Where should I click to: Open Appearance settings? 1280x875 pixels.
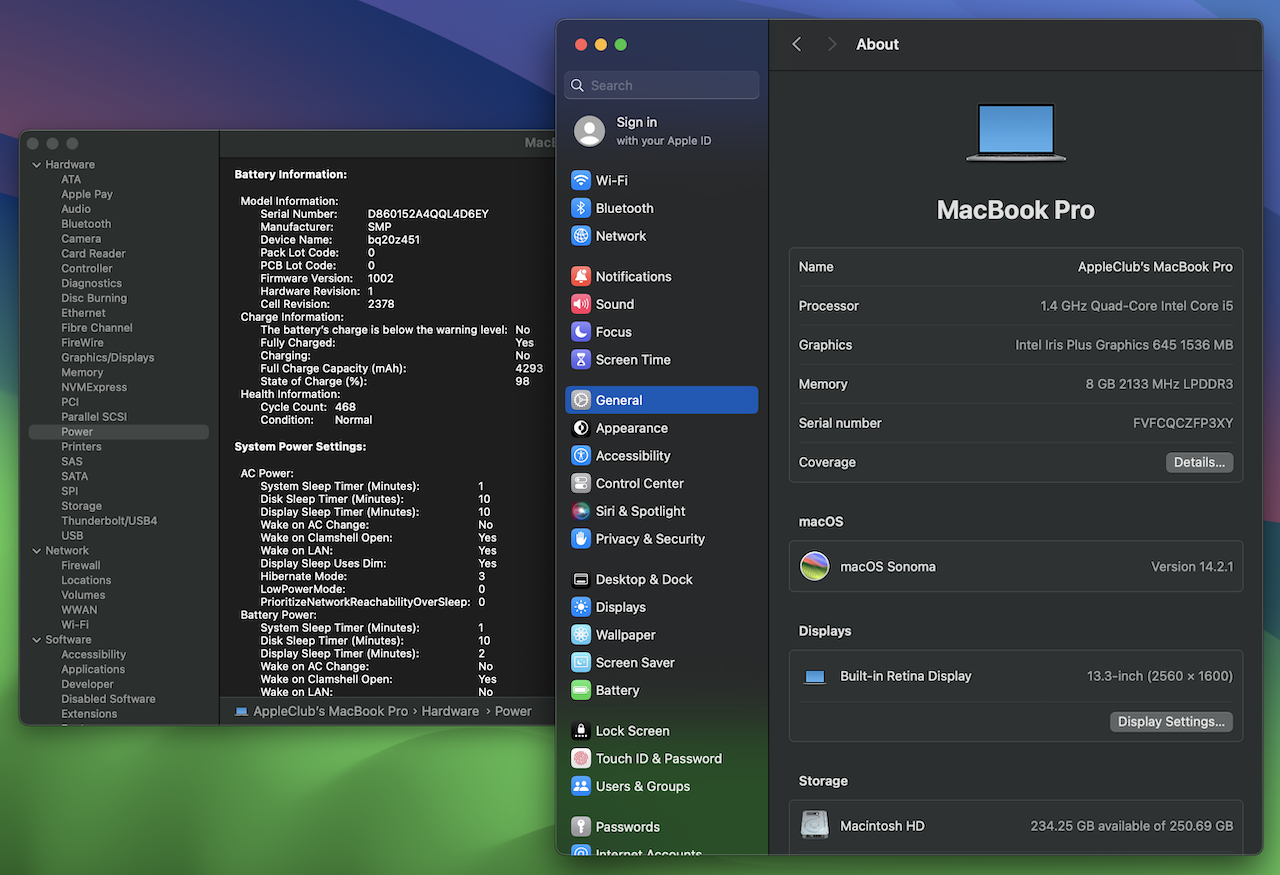click(662, 428)
